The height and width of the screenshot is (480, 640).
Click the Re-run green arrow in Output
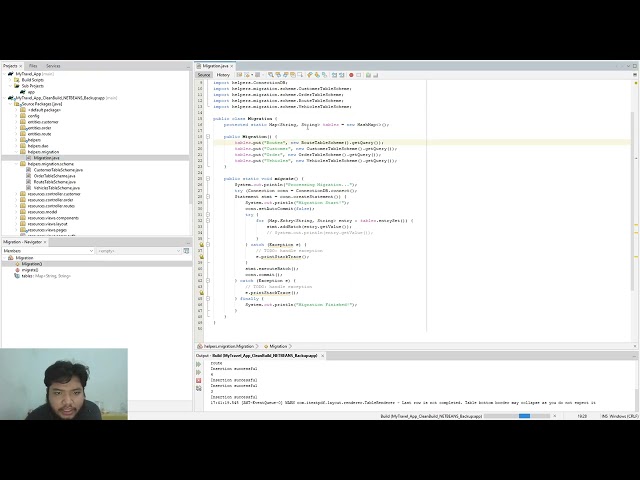click(199, 364)
